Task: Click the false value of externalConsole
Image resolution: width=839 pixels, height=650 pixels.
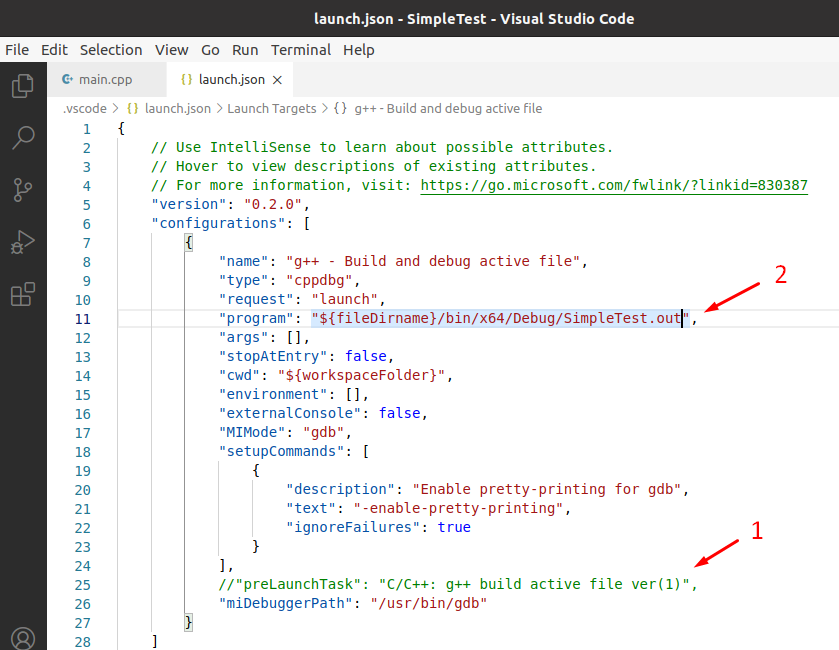Action: [x=399, y=413]
